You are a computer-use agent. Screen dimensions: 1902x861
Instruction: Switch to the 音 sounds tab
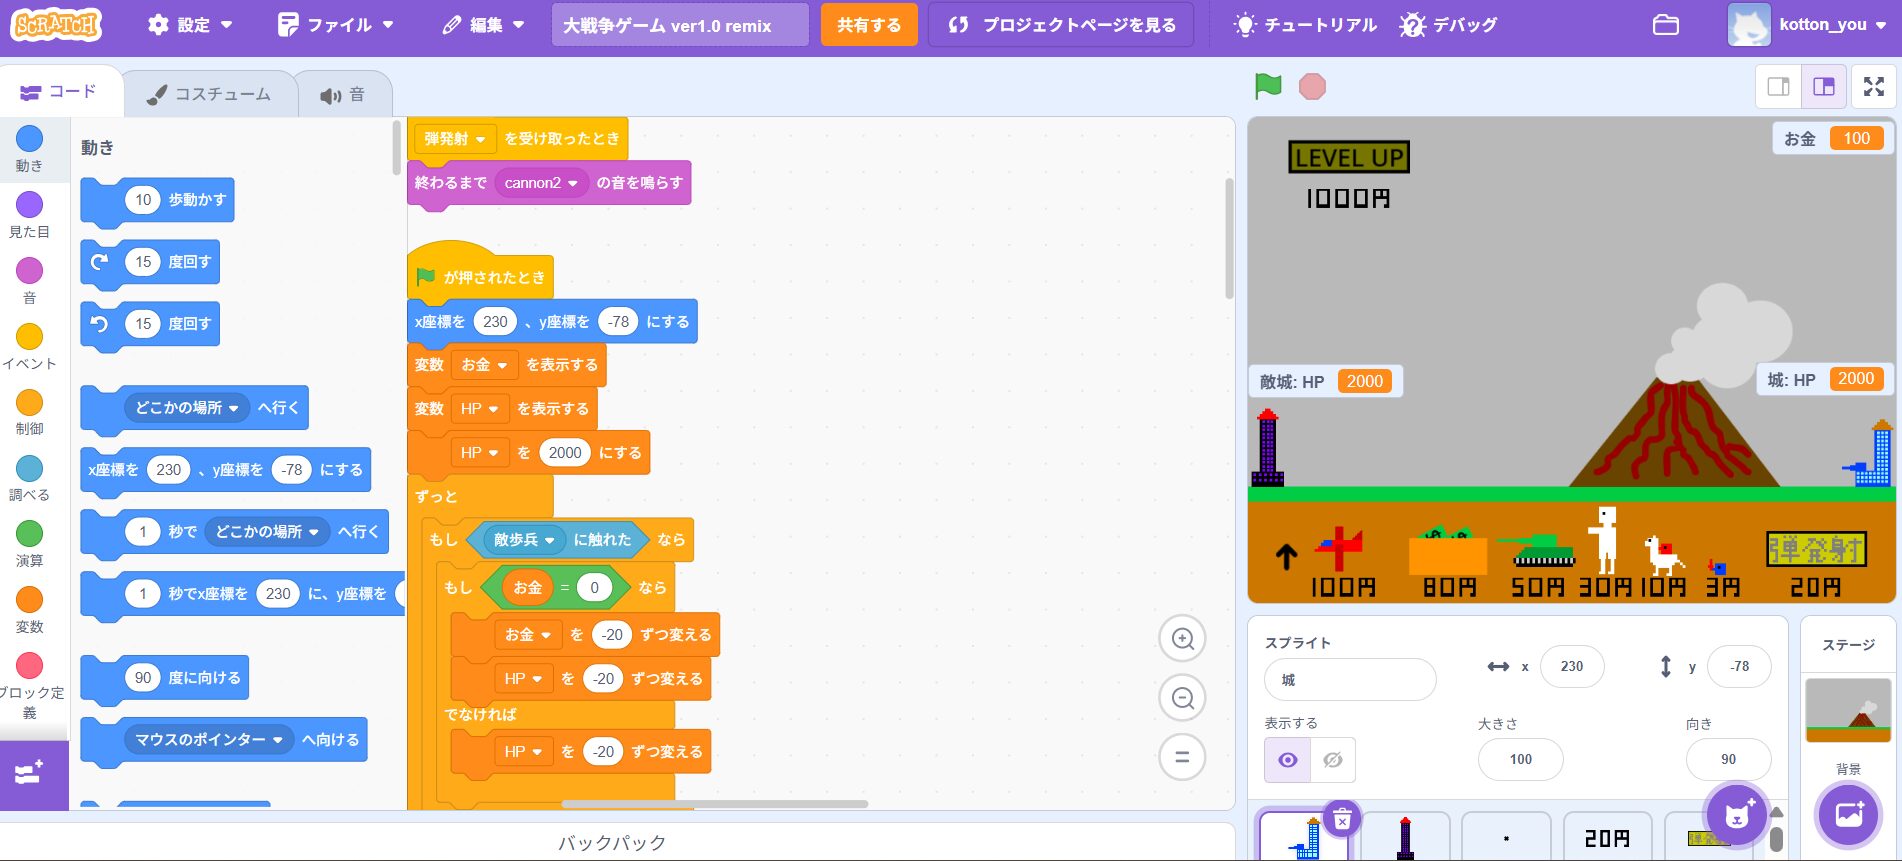343,95
